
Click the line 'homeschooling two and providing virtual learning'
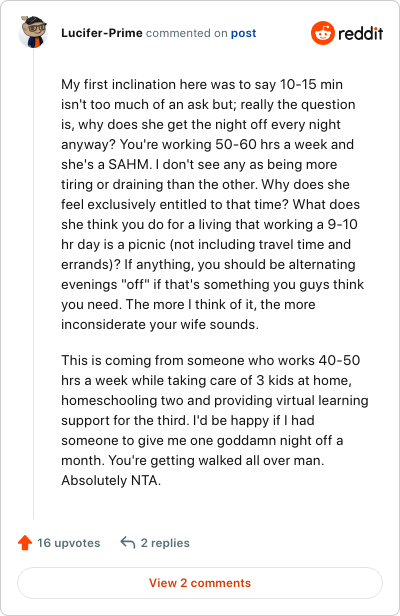[x=215, y=400]
